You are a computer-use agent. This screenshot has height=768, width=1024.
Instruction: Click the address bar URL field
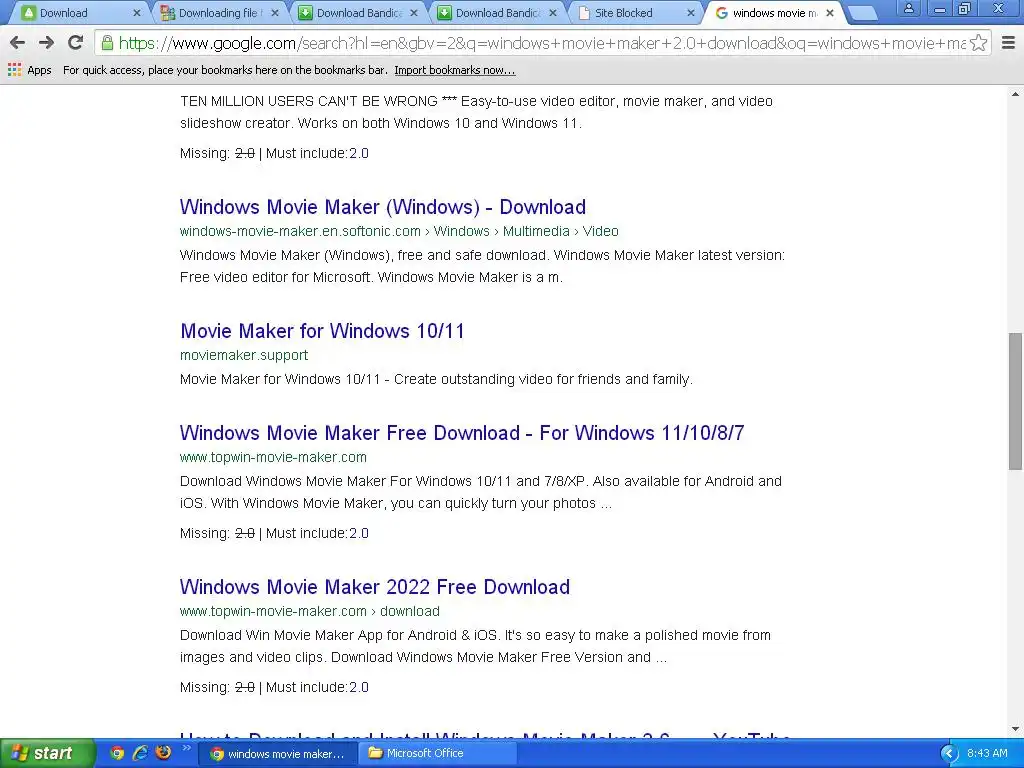[x=542, y=43]
